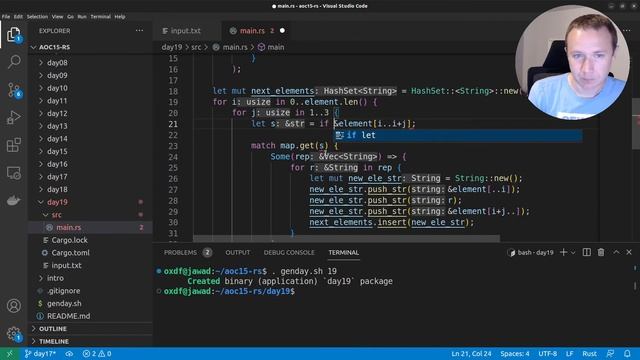Click UTF-8 encoding status item
Image resolution: width=640 pixels, height=360 pixels.
pyautogui.click(x=547, y=353)
